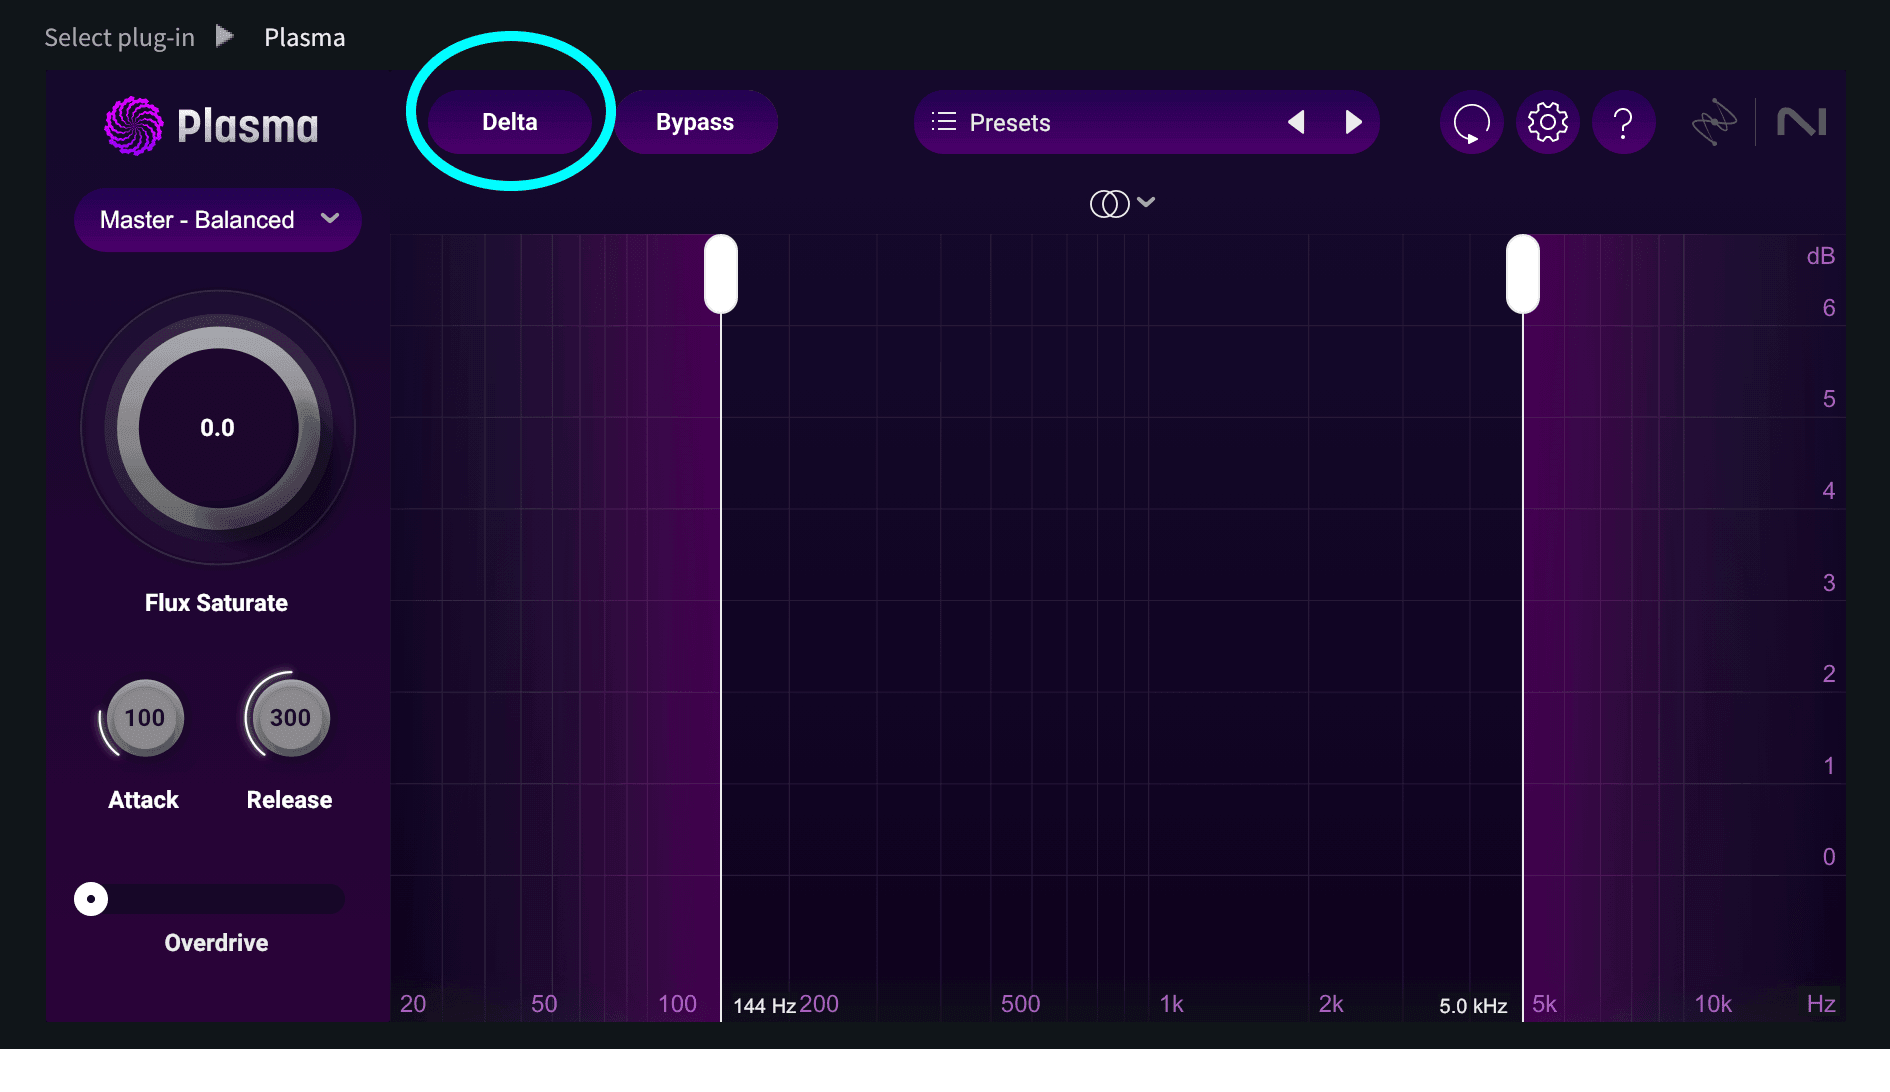Expand the Master - Balanced mode dropdown
This screenshot has width=1890, height=1092.
click(218, 220)
